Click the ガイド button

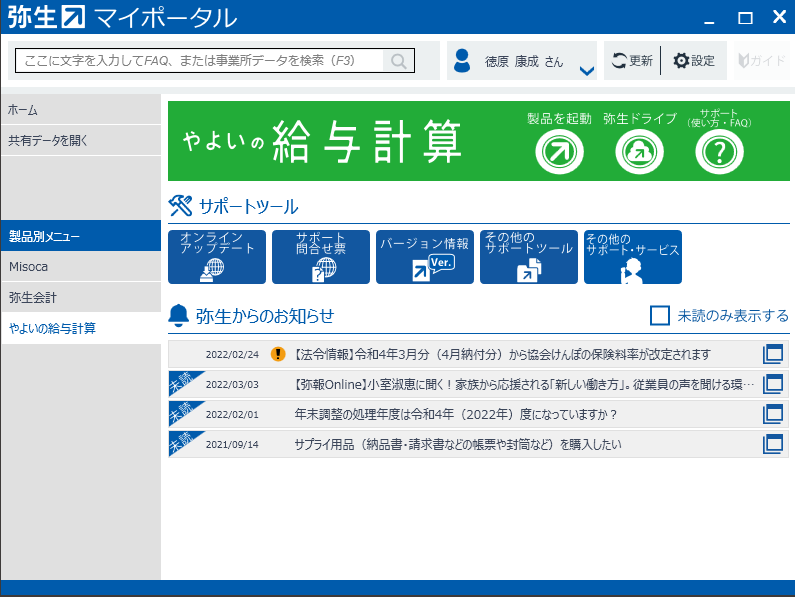pos(762,61)
